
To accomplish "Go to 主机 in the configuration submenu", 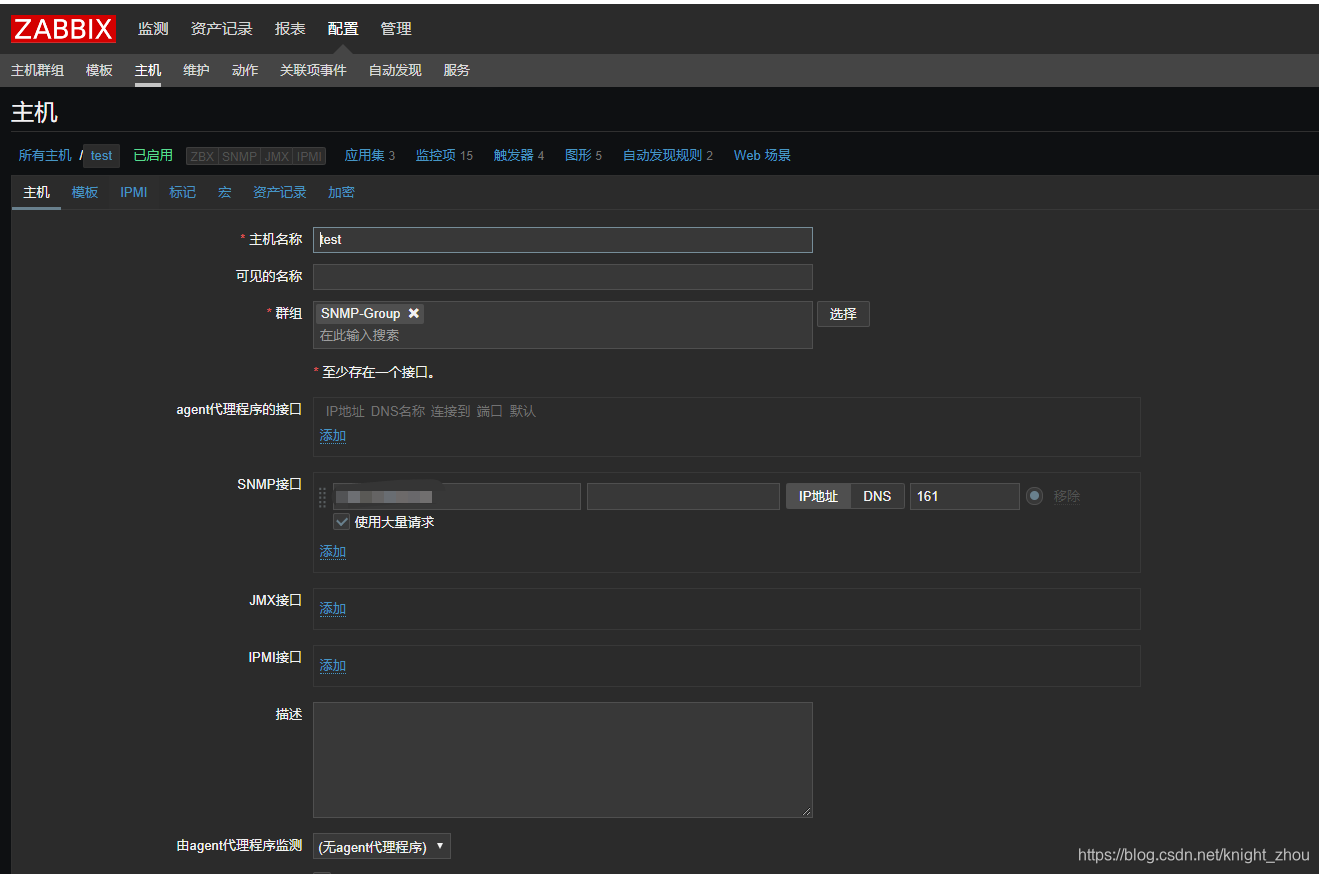I will tap(148, 70).
